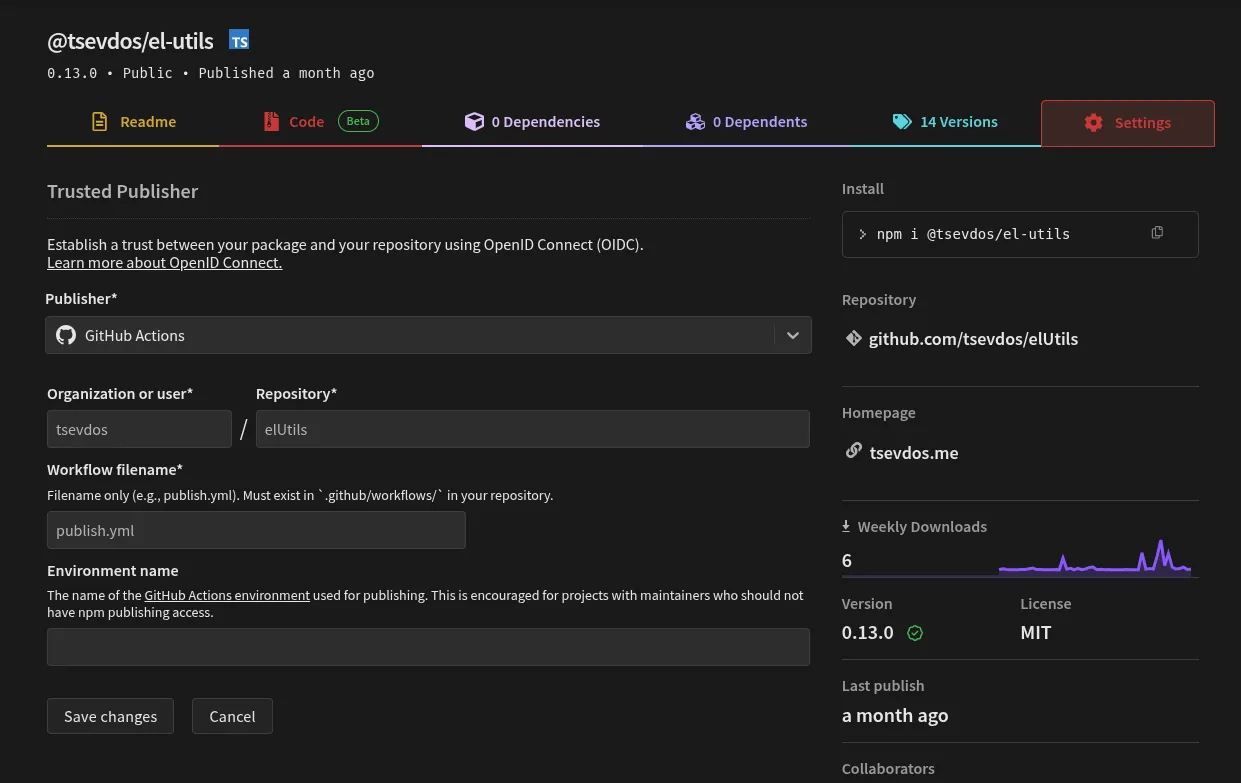Click the Settings gear icon

tap(1093, 122)
